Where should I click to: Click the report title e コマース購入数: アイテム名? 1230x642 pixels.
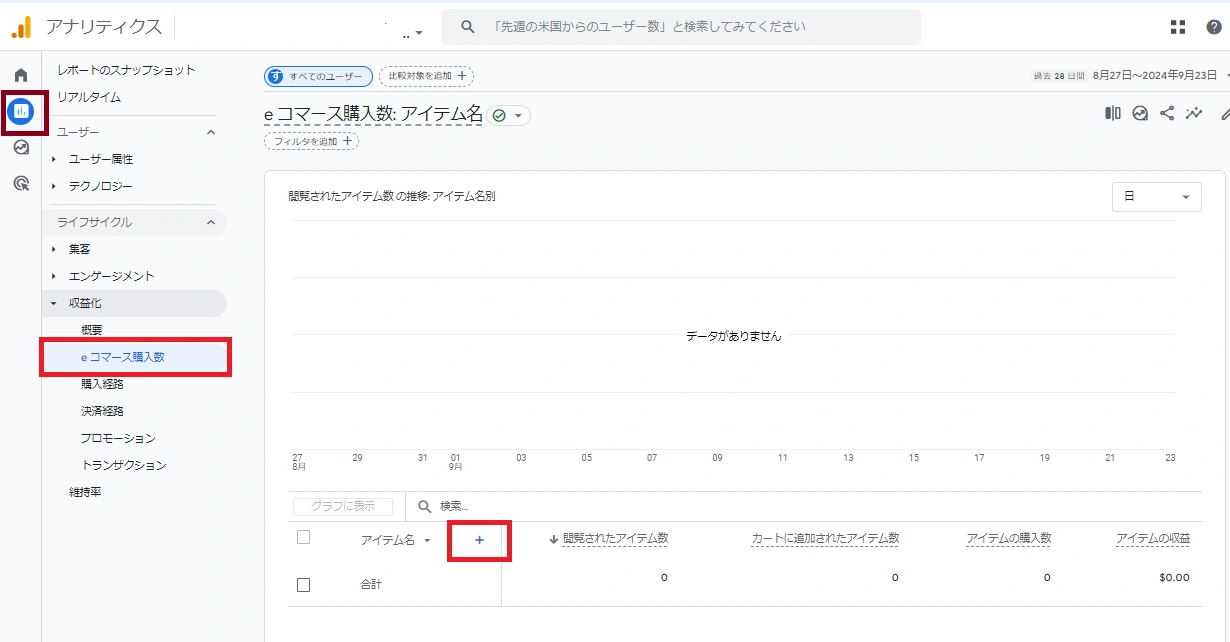point(373,115)
